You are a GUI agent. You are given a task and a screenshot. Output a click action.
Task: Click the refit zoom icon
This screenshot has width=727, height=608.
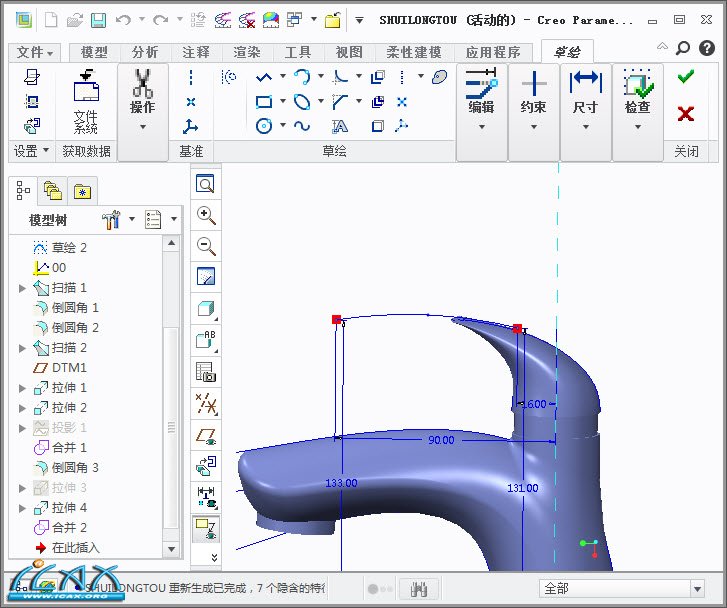pos(206,184)
